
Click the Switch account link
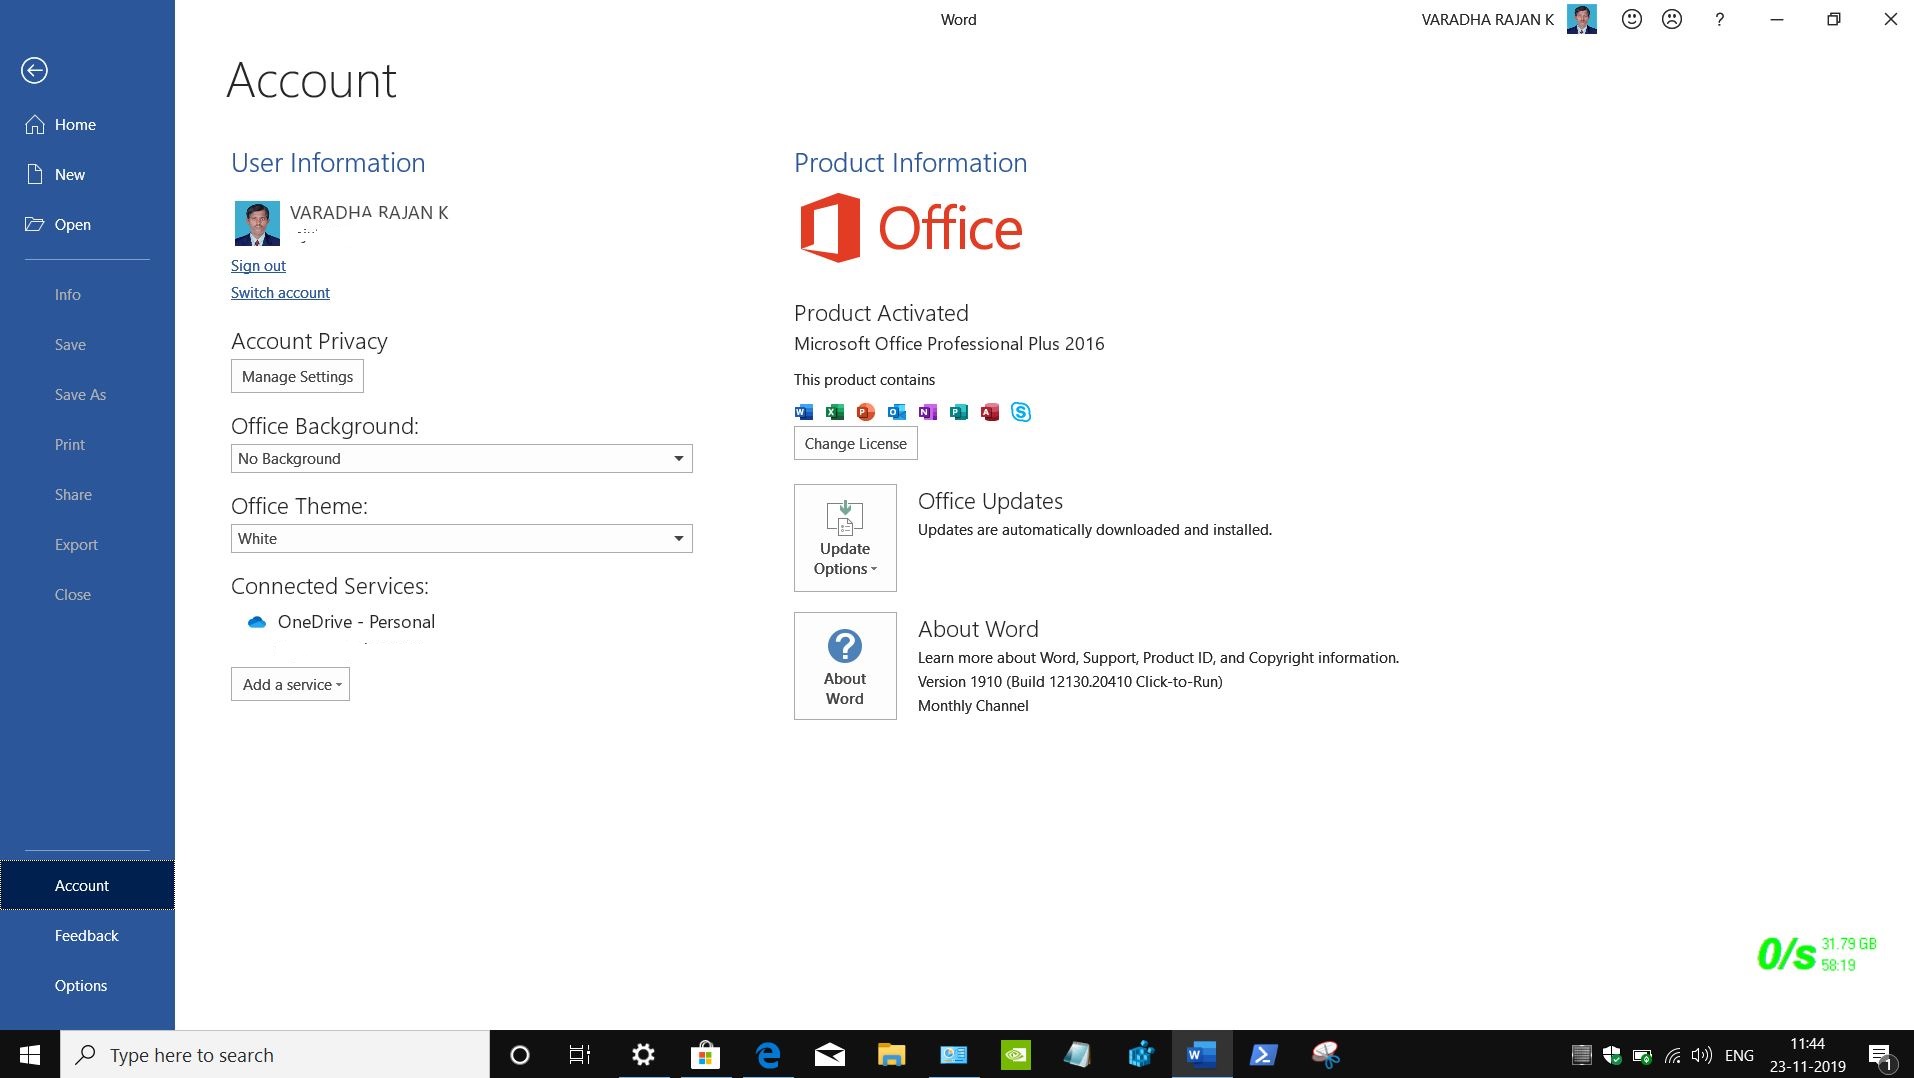tap(280, 293)
